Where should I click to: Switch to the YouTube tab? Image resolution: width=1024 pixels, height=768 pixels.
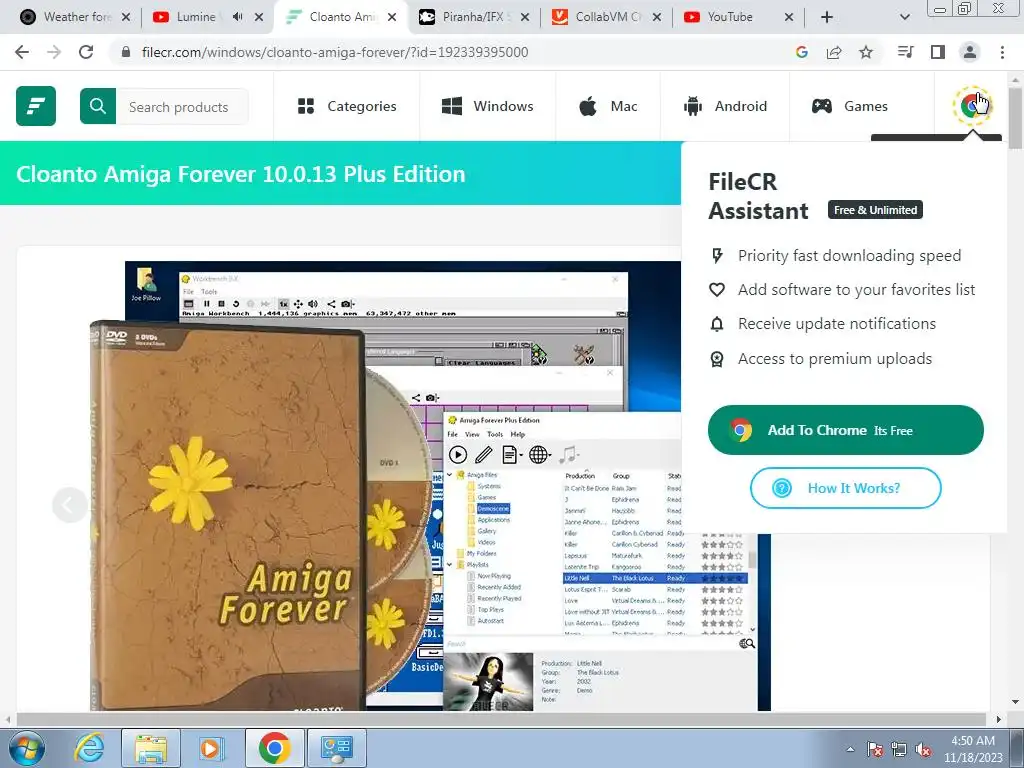729,17
